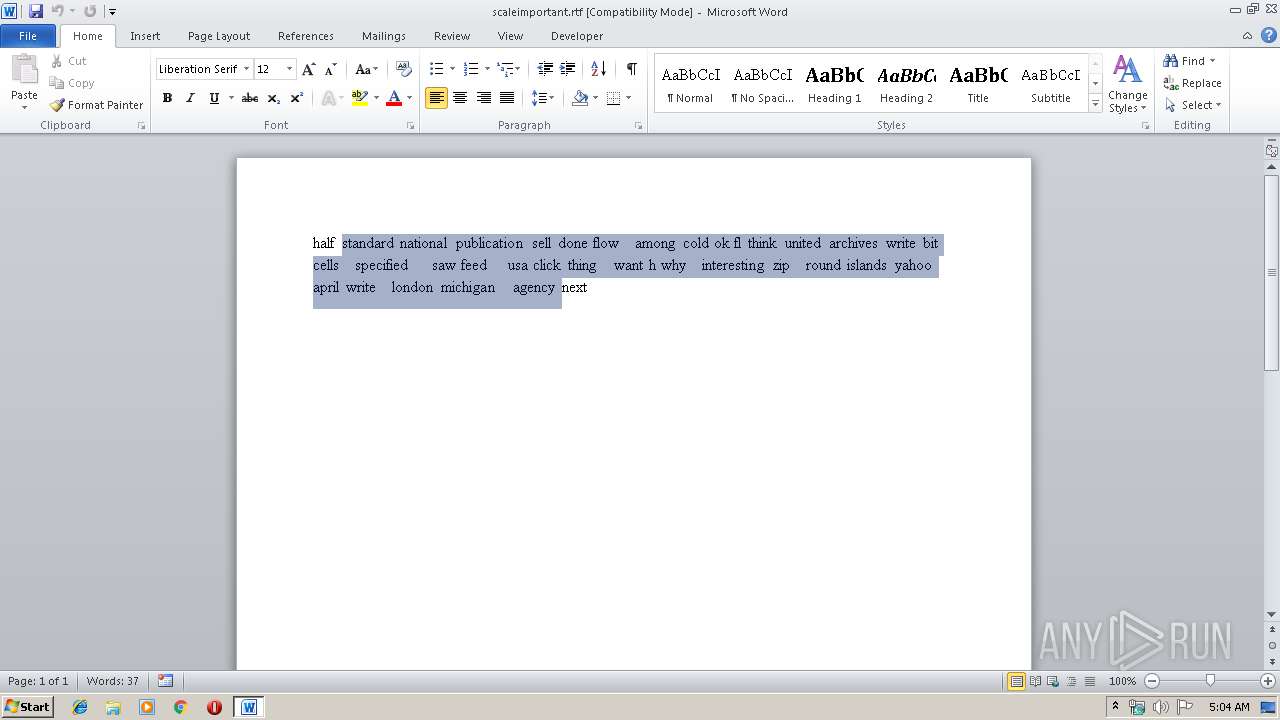Open the font color dropdown arrow
This screenshot has height=720, width=1280.
pyautogui.click(x=409, y=98)
